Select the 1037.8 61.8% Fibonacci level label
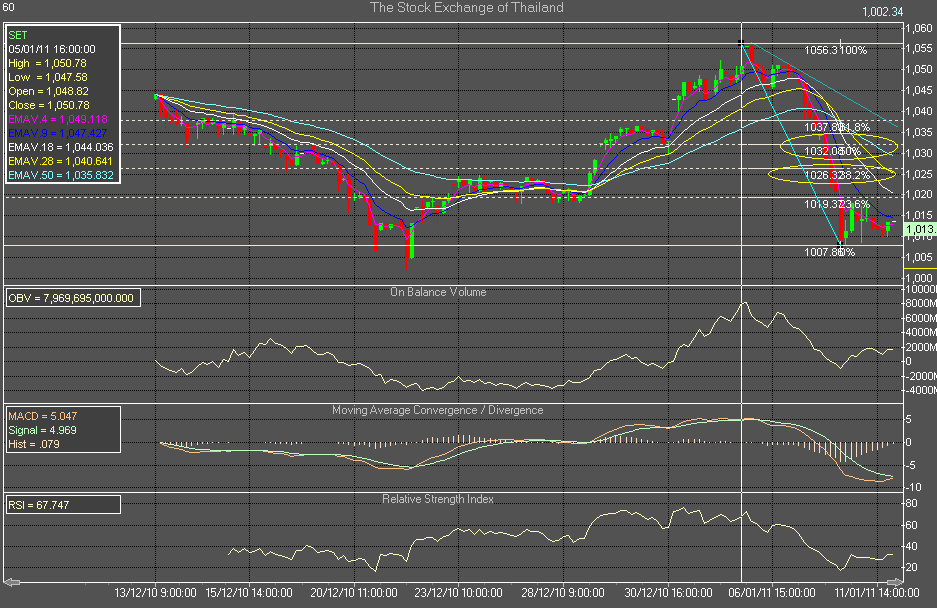The height and width of the screenshot is (608, 937). click(837, 127)
